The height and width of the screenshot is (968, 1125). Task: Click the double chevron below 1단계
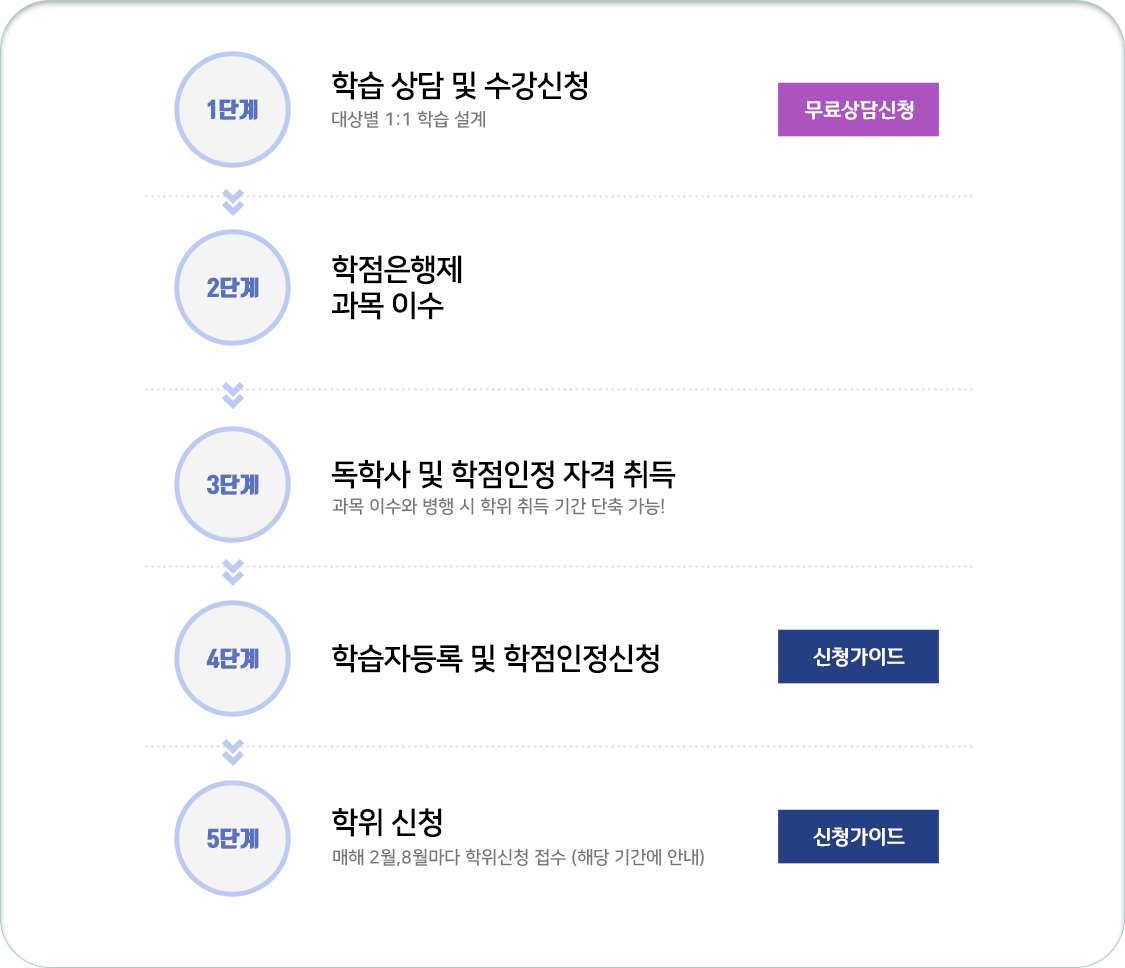232,202
